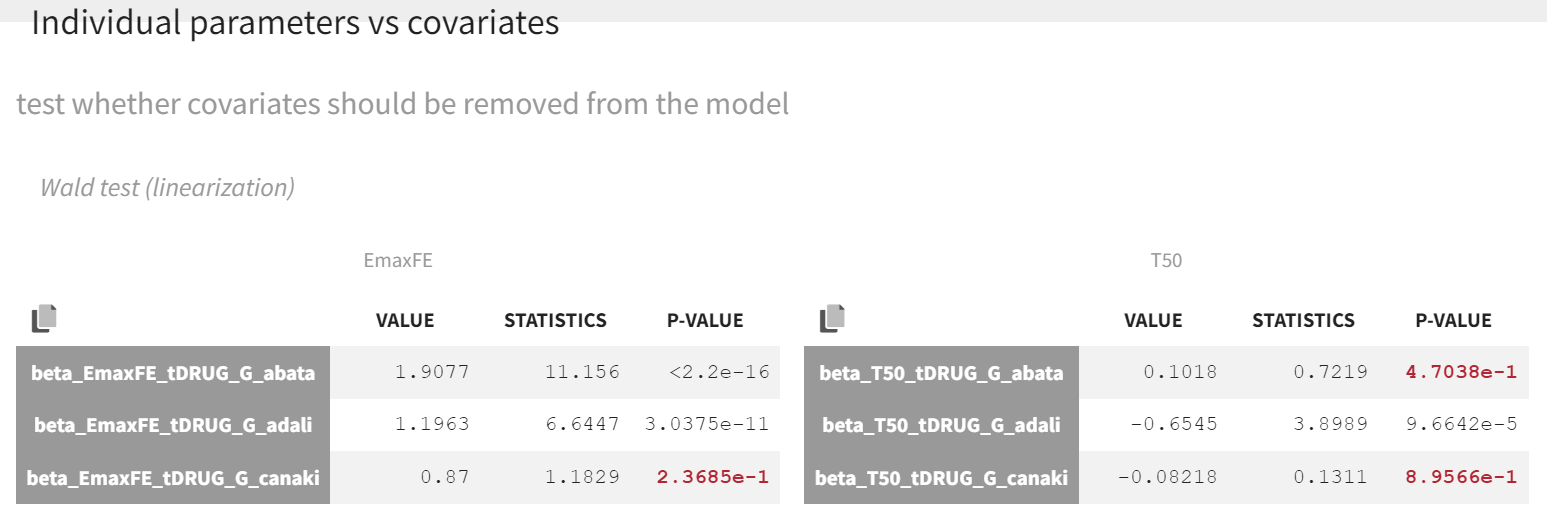Select the beta_EmaxFE_tDRUG_G_adali row header

[x=173, y=425]
